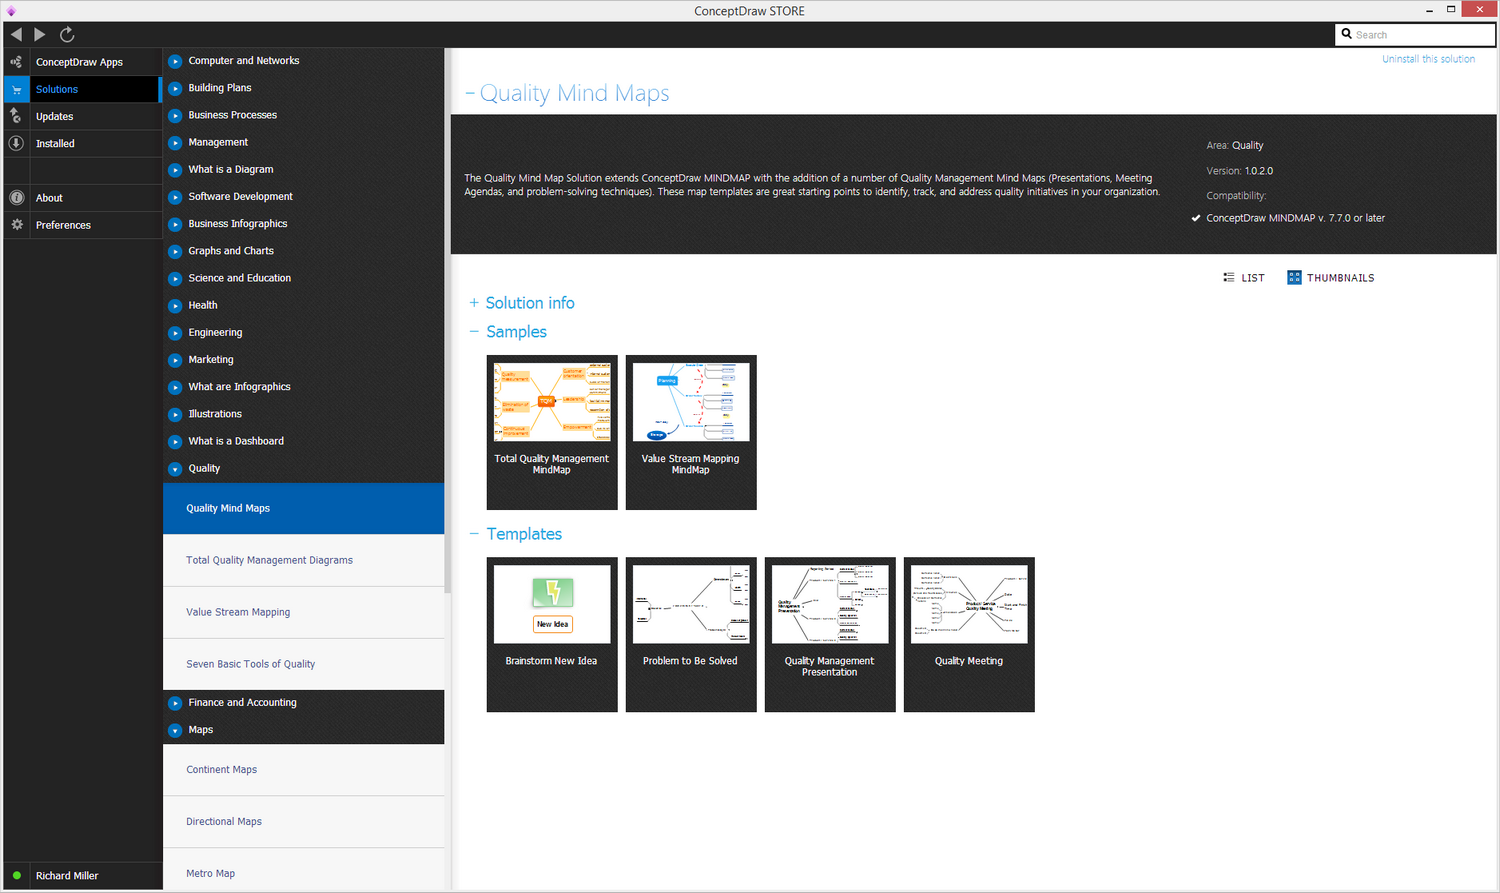This screenshot has width=1500, height=893.
Task: Go back with the left arrow icon
Action: 16,34
